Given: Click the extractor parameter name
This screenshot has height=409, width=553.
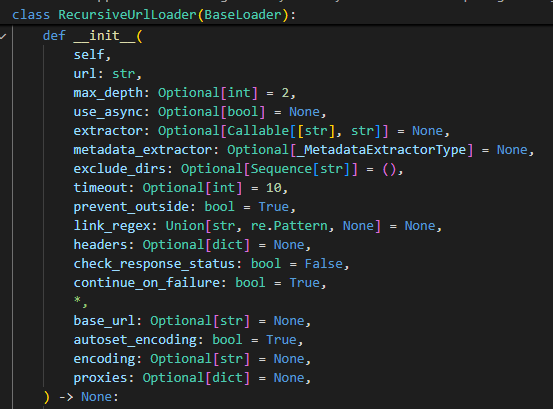Looking at the screenshot, I should pyautogui.click(x=108, y=131).
